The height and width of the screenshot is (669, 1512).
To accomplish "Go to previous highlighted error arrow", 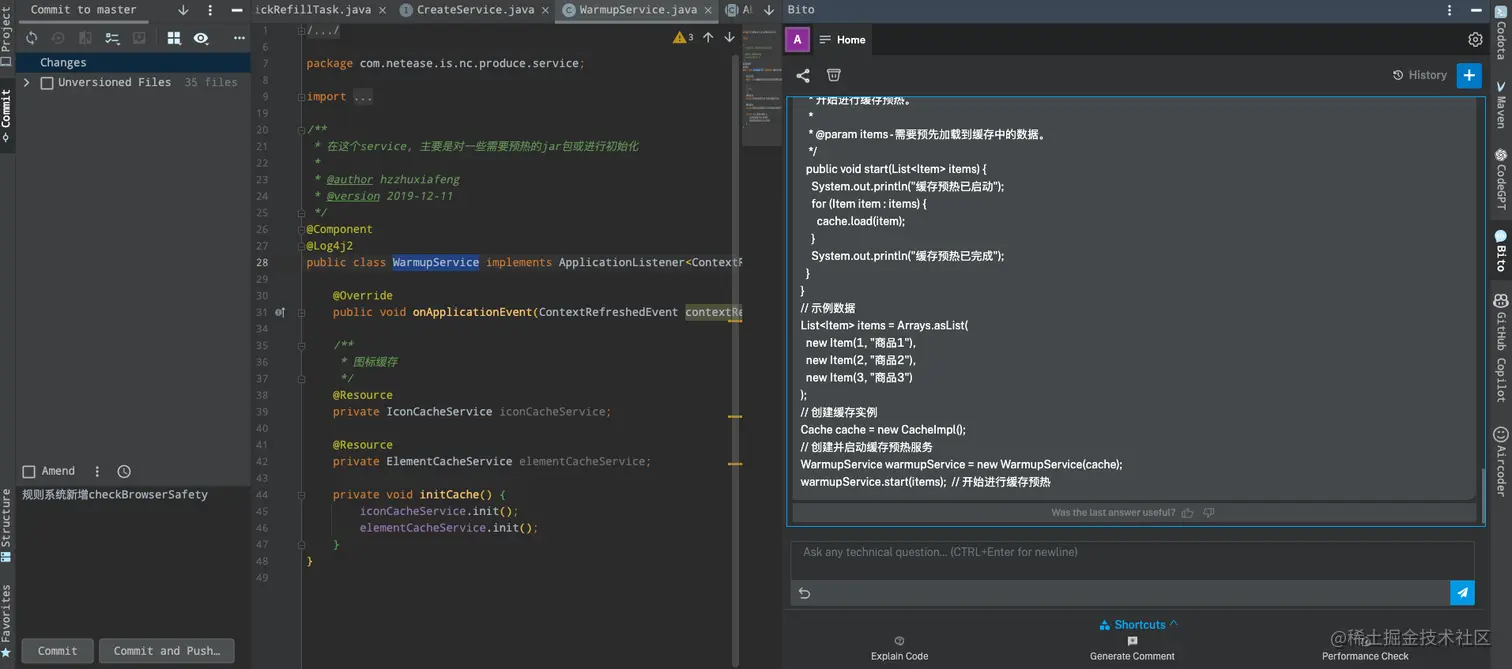I will 708,38.
